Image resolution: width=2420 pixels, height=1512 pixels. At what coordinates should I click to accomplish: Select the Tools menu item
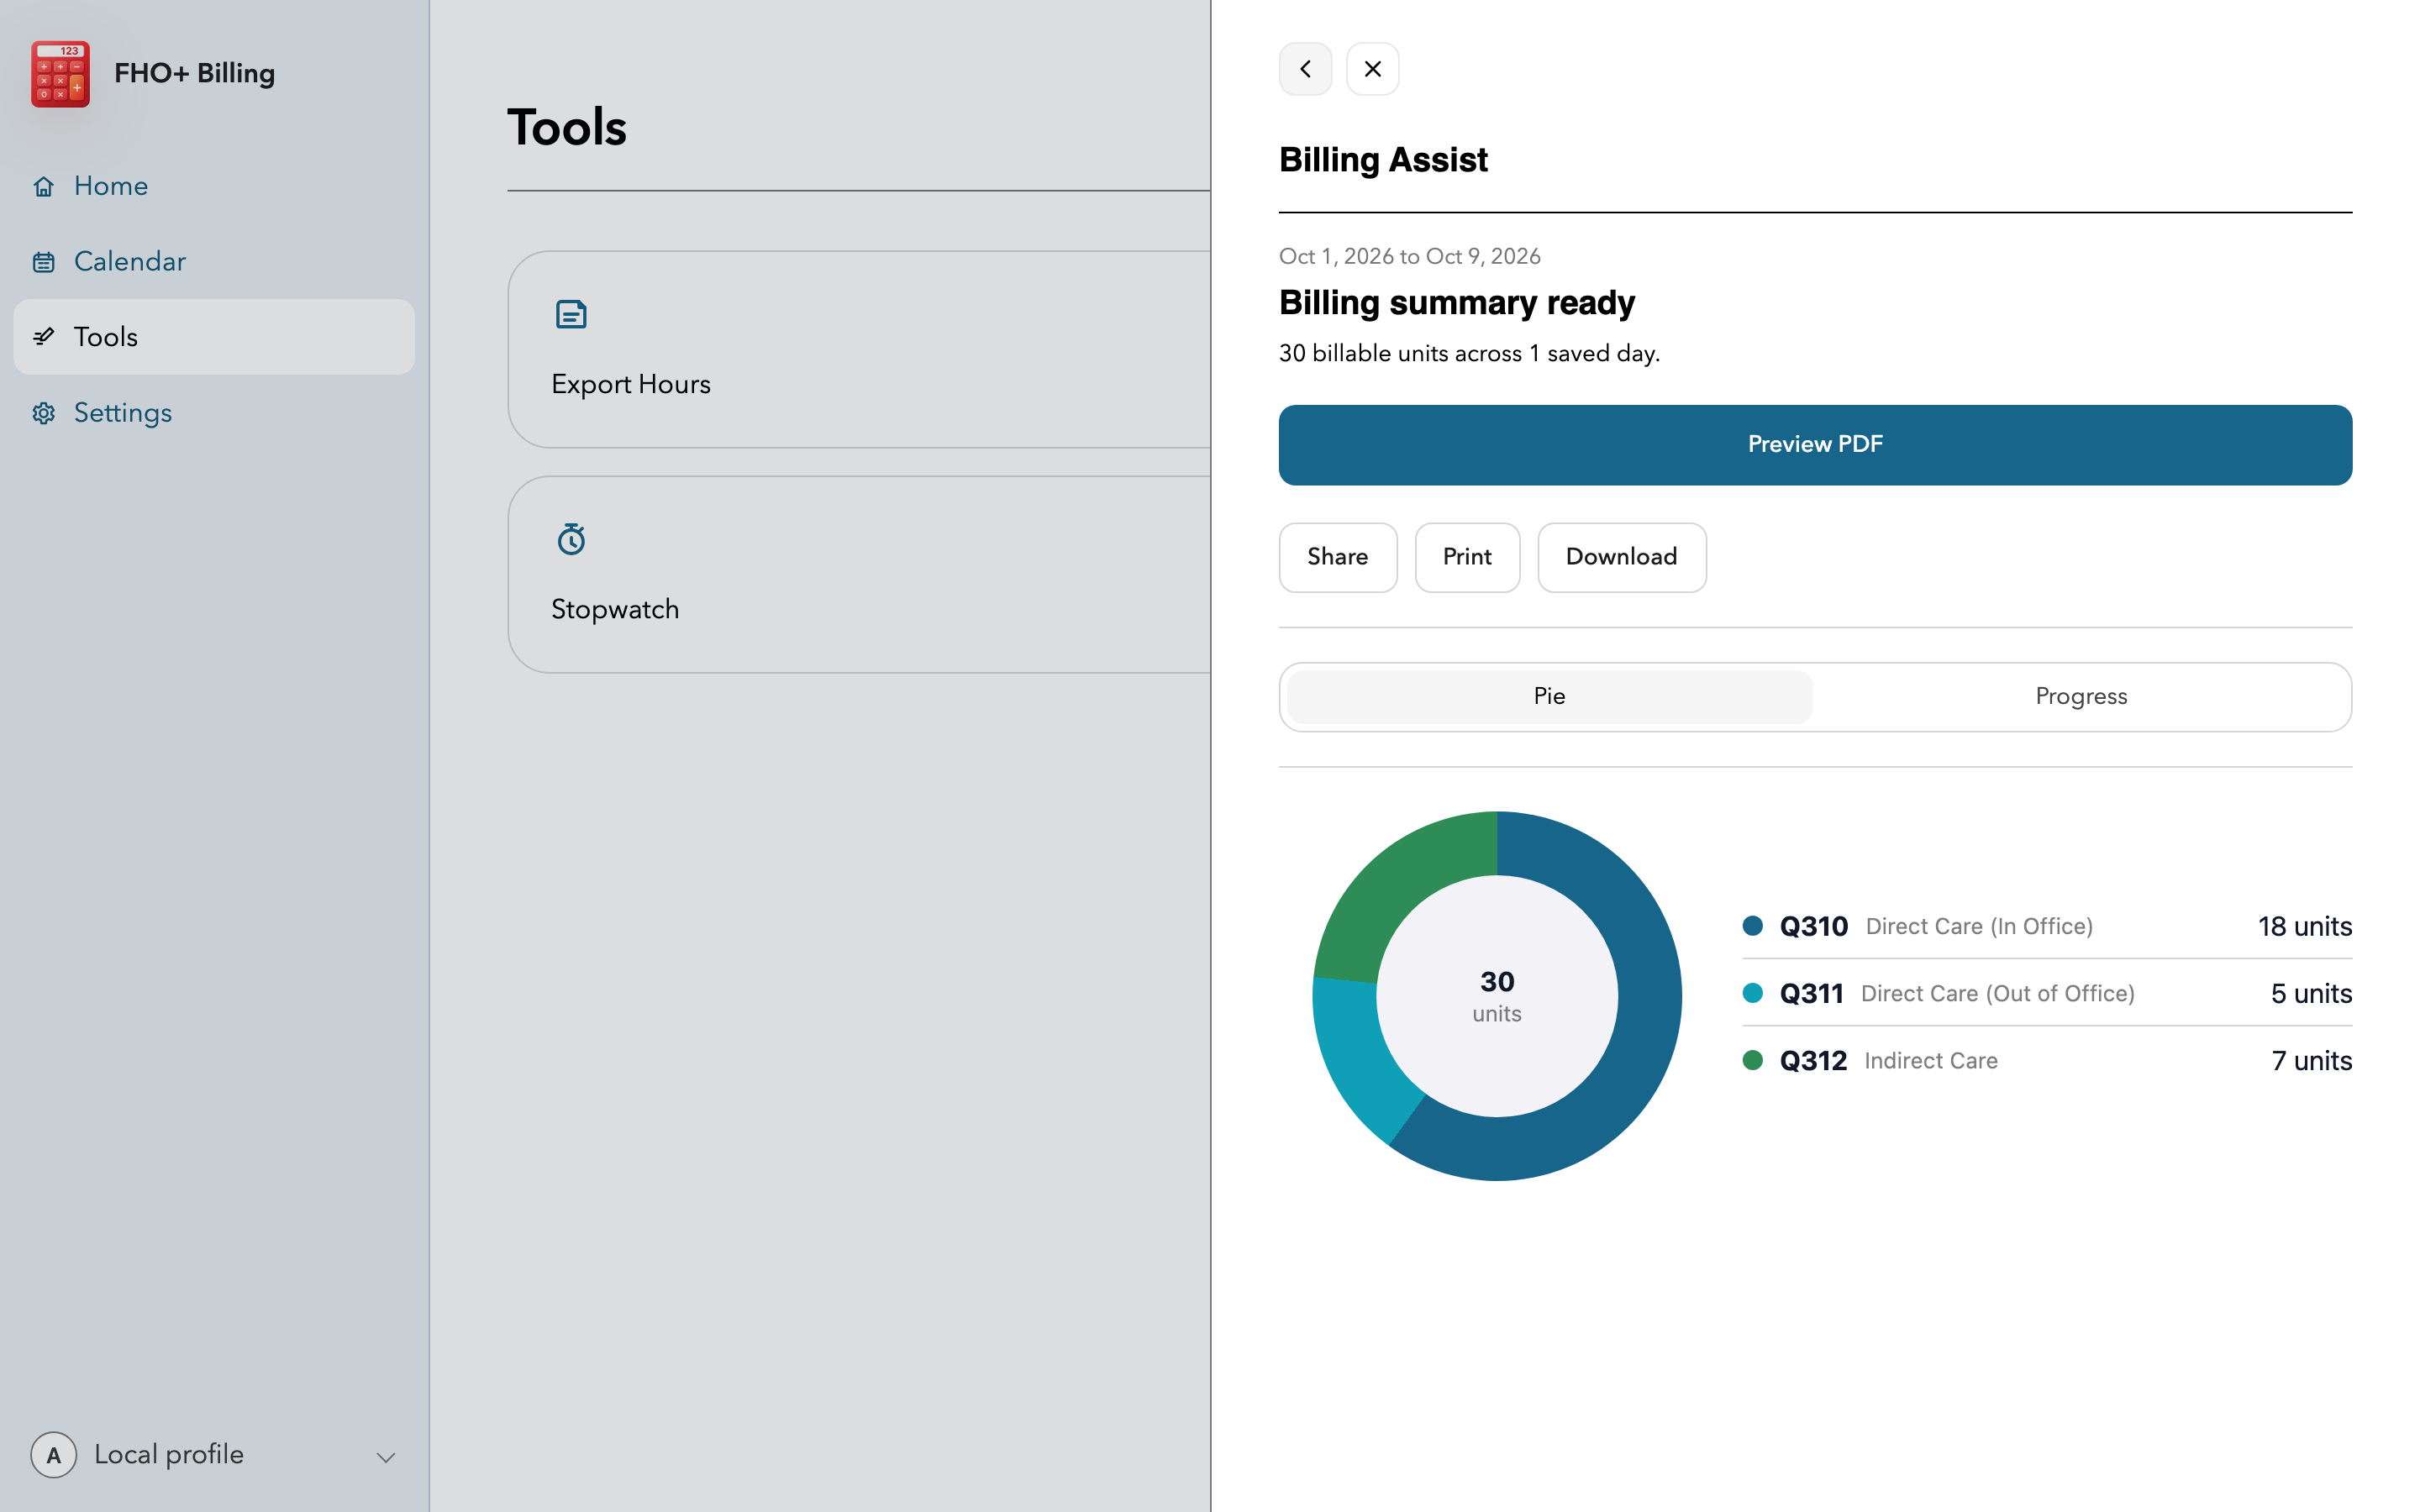[x=213, y=337]
